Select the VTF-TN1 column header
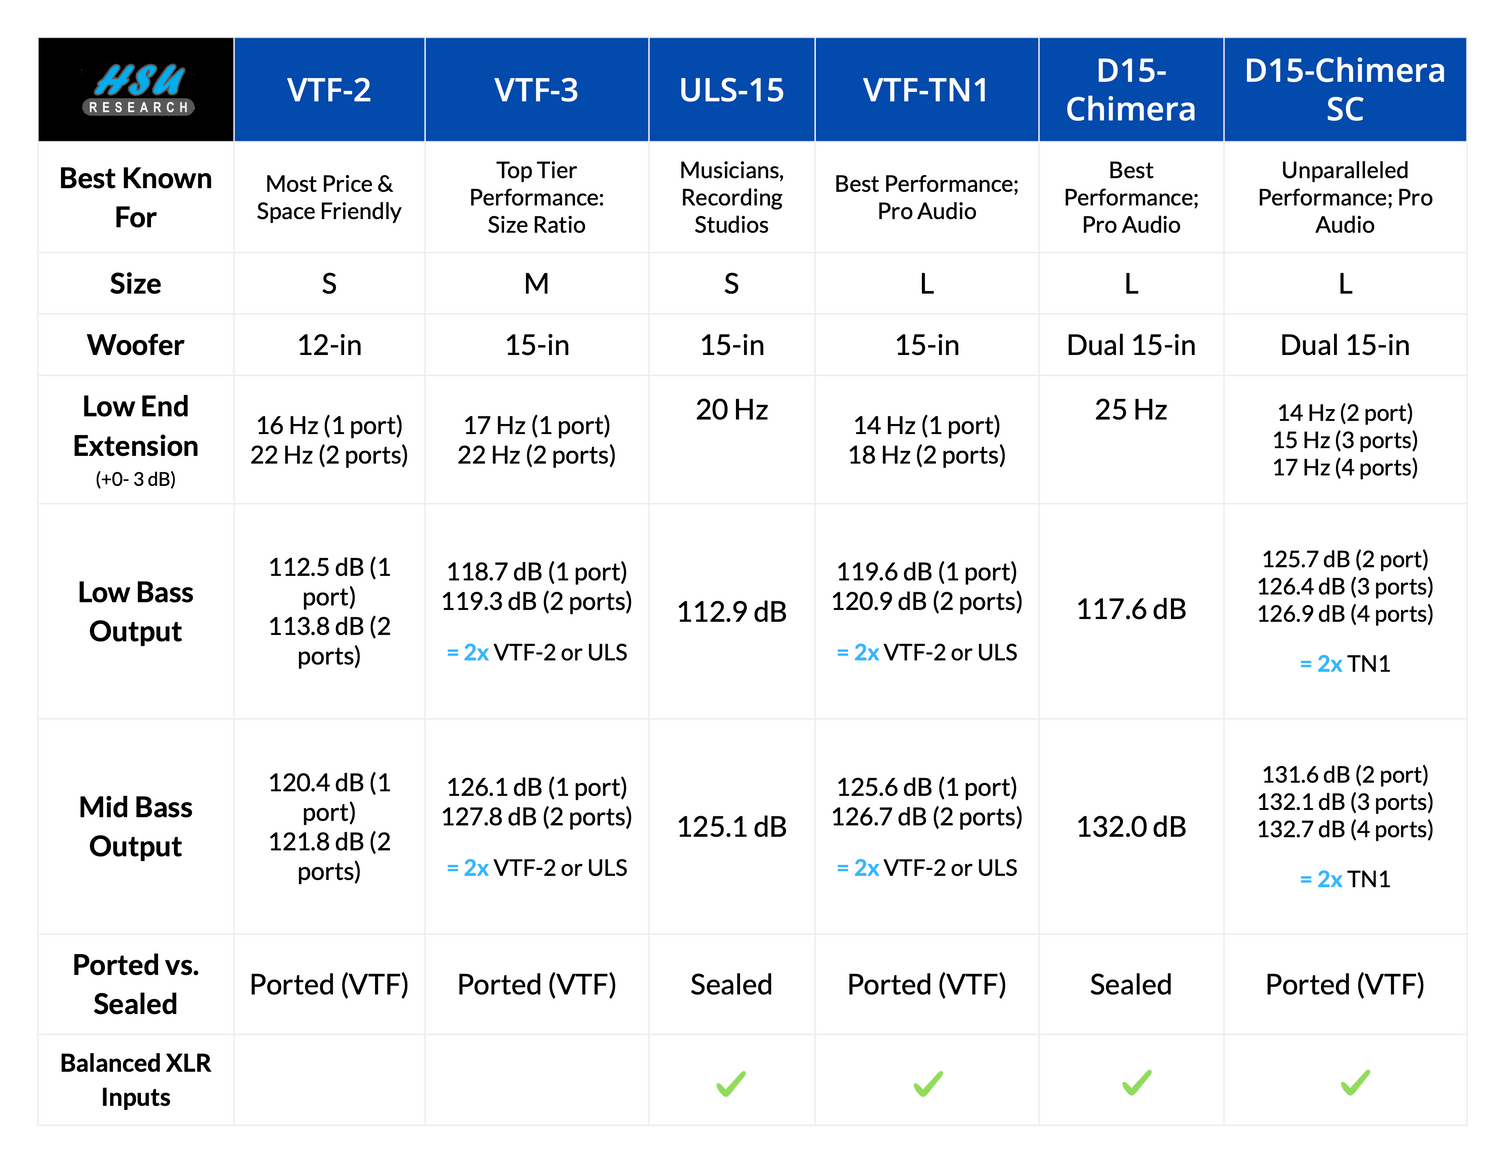Image resolution: width=1500 pixels, height=1159 pixels. 926,90
